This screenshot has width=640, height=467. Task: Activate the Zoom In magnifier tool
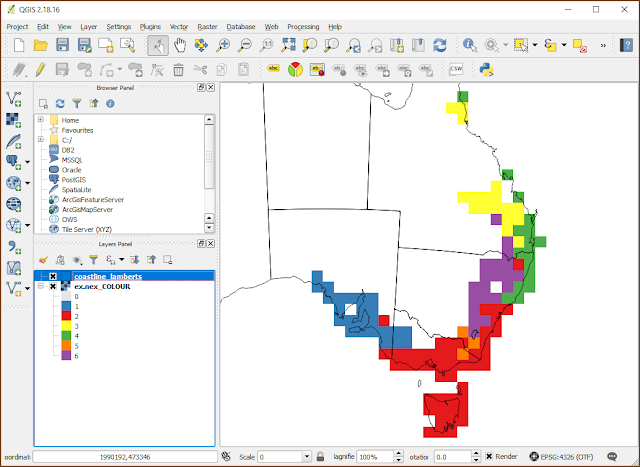(x=223, y=45)
